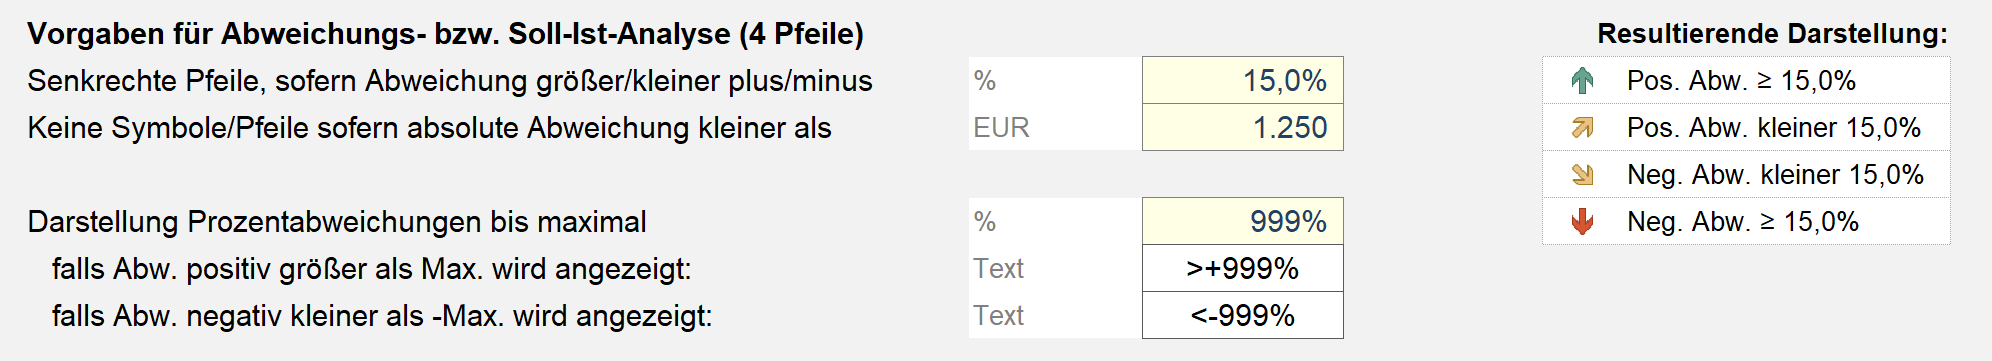Screen dimensions: 1992x361
Task: Click the 'Darstellung Prozentabweichungen bis maximal' label
Action: [x=337, y=222]
